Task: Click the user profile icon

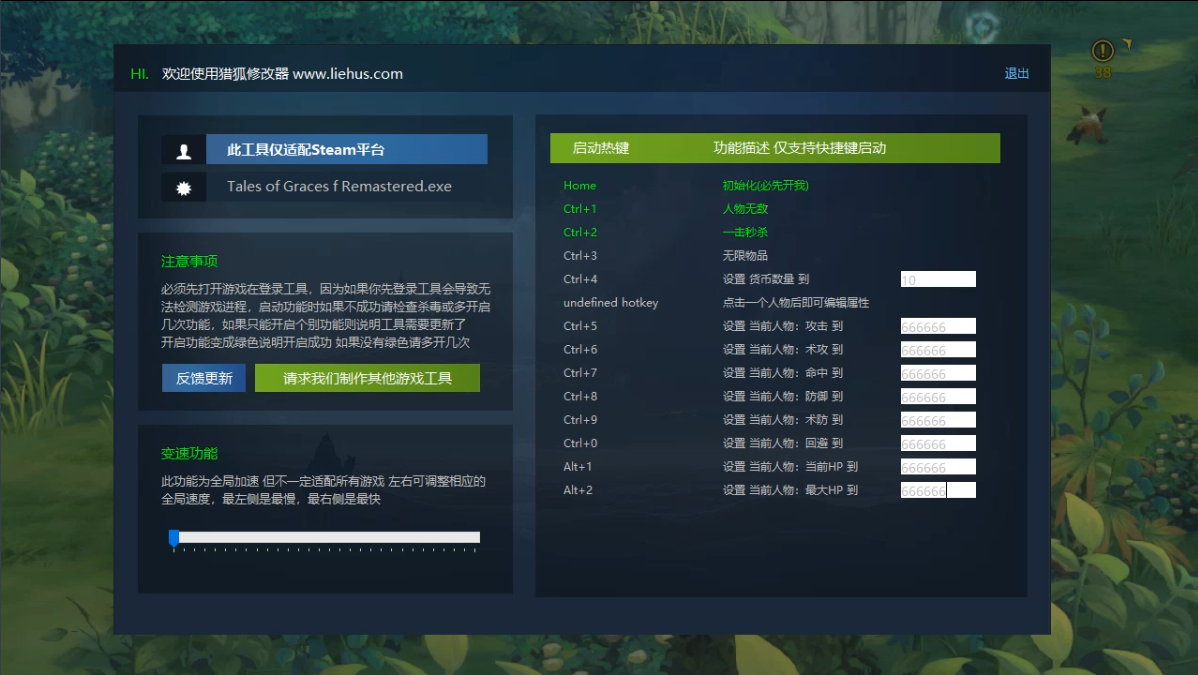Action: click(183, 151)
